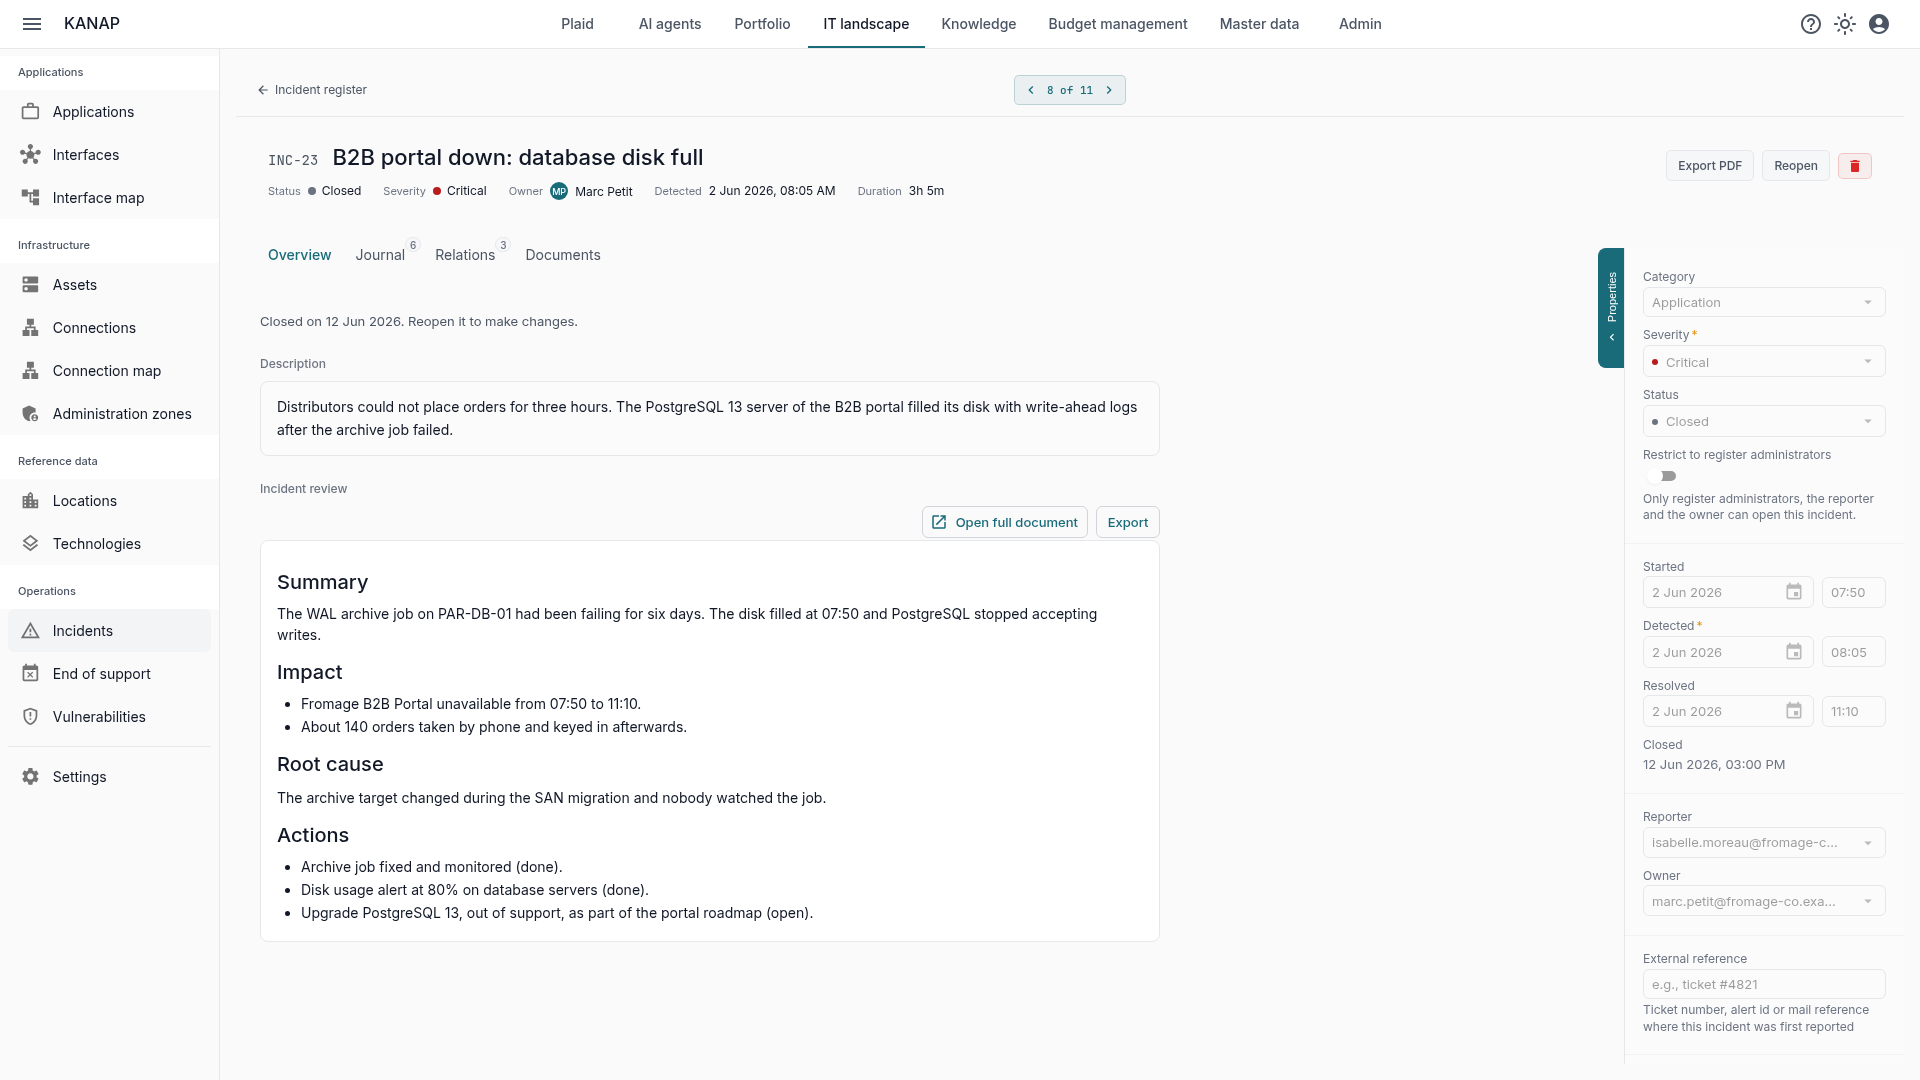The width and height of the screenshot is (1920, 1080).
Task: Open the Knowledge top menu
Action: click(x=978, y=24)
